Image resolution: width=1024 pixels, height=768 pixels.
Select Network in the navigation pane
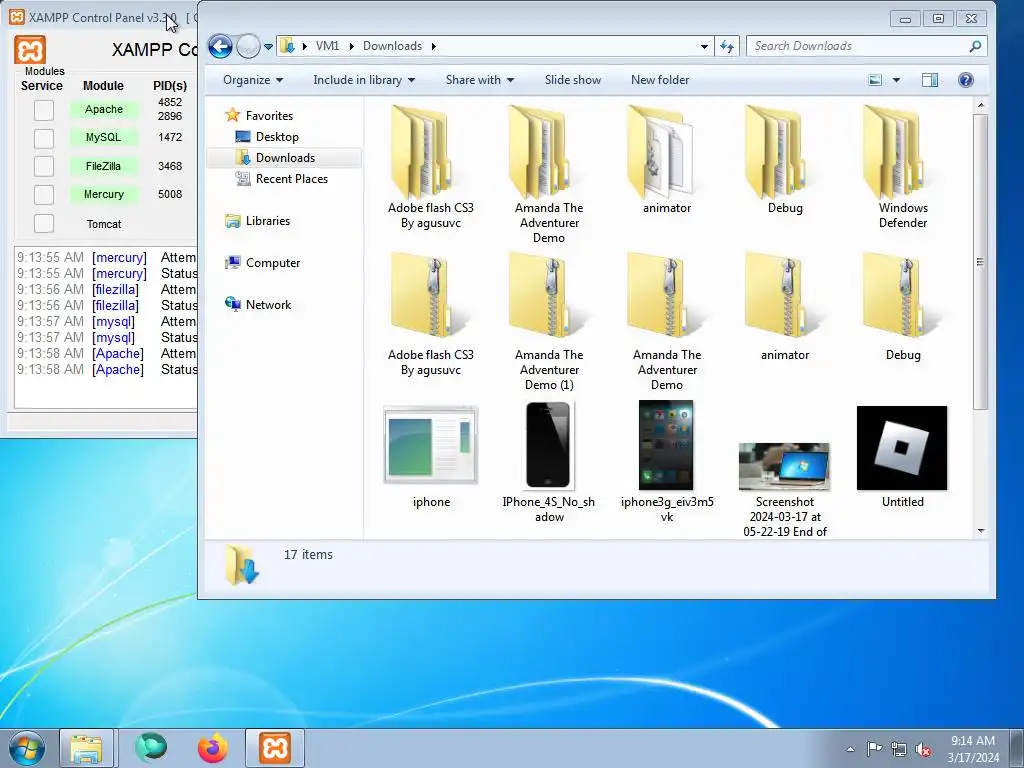tap(268, 304)
